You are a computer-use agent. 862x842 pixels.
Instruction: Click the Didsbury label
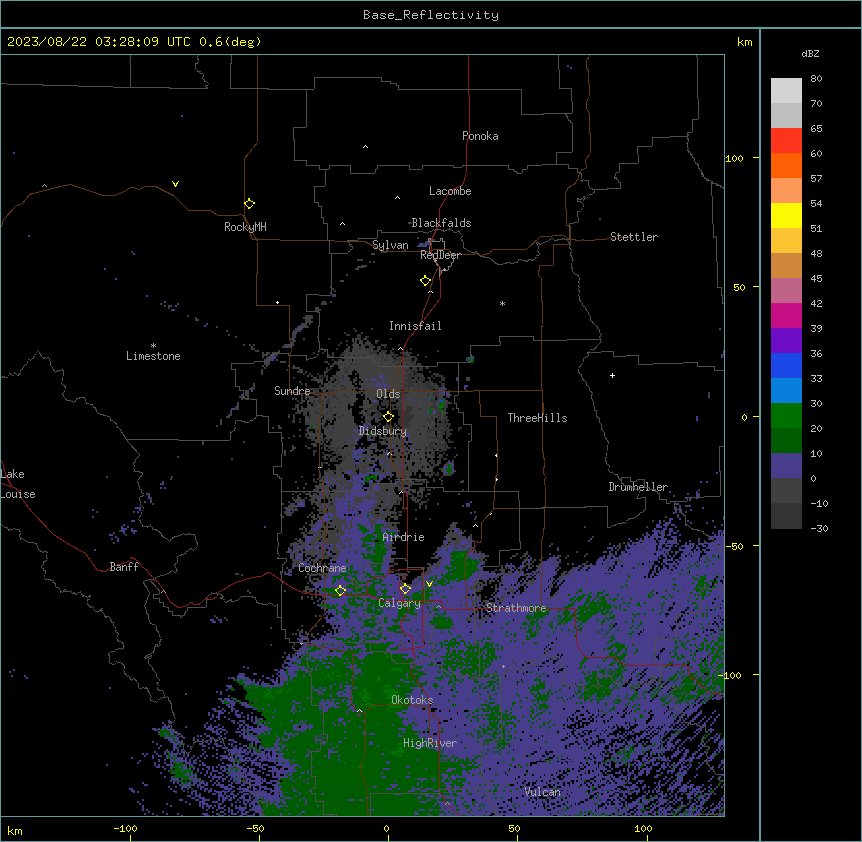tap(383, 431)
